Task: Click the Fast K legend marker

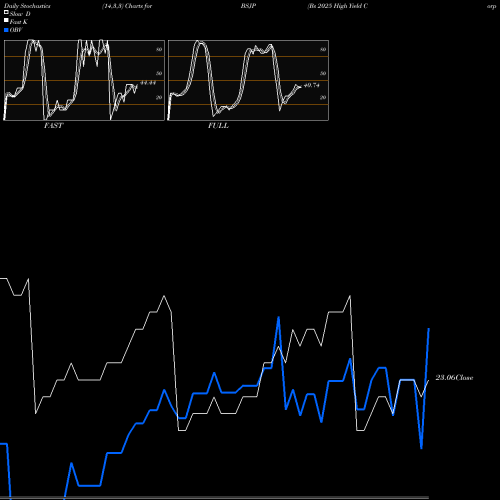Action: tap(6, 20)
